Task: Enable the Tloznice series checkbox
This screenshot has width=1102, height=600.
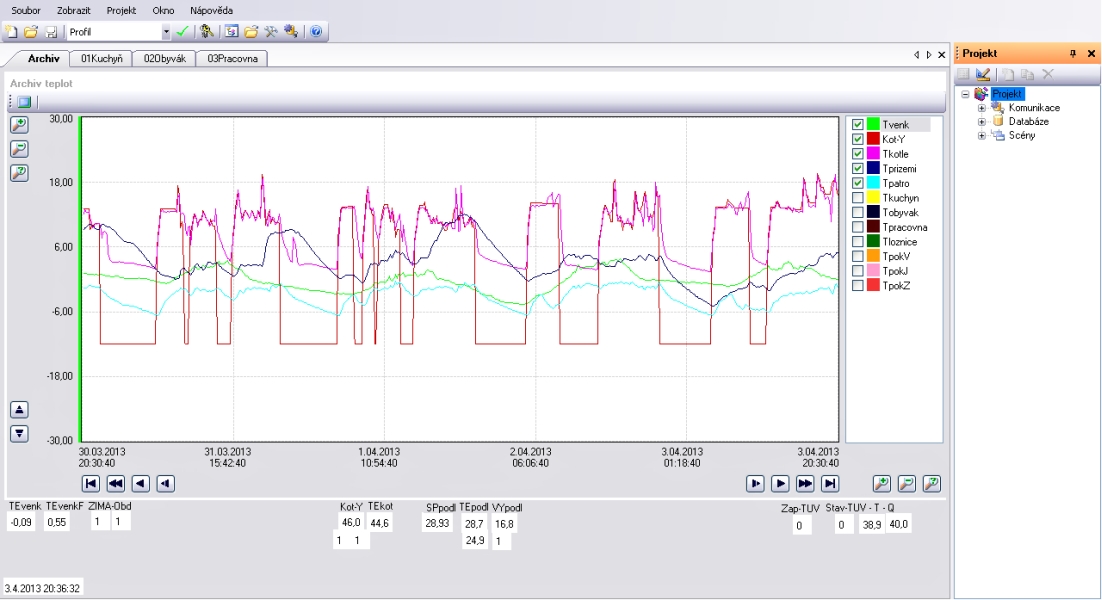Action: coord(857,242)
